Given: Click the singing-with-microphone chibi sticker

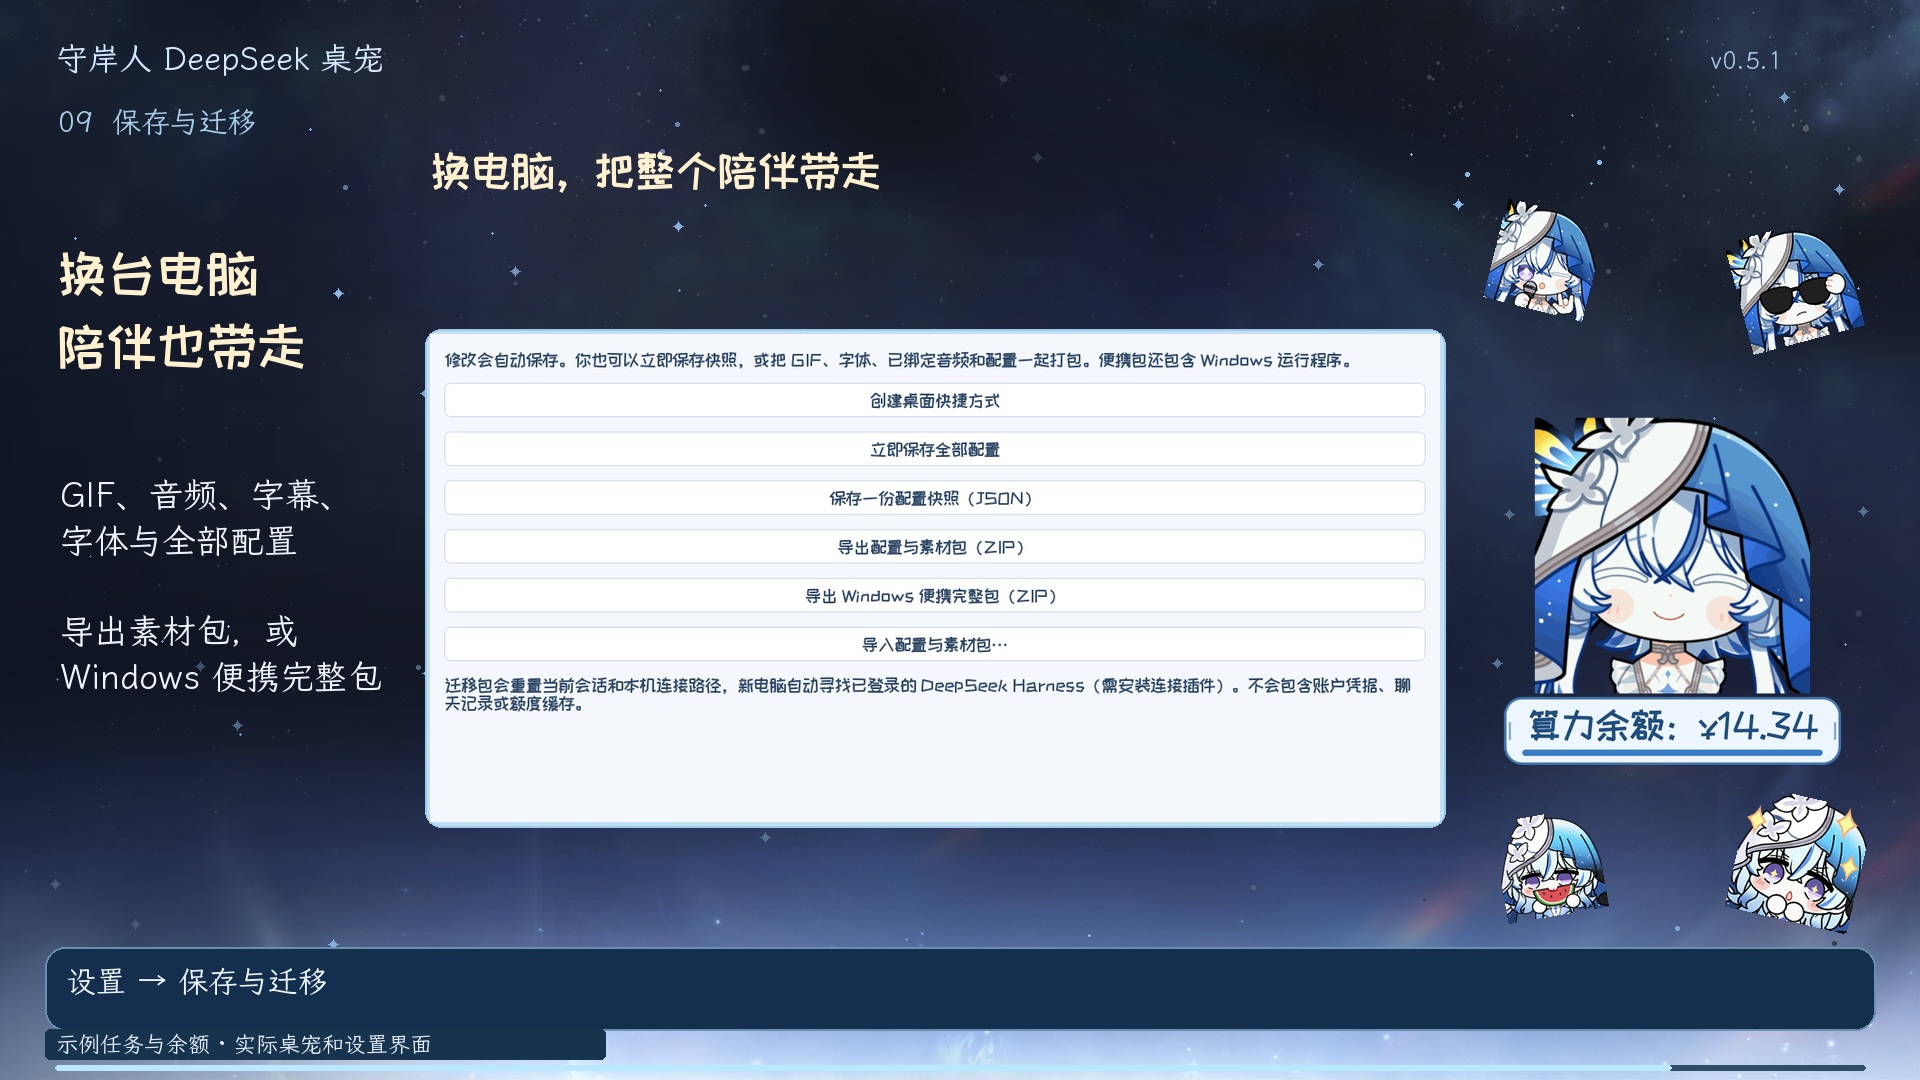Looking at the screenshot, I should [1538, 261].
